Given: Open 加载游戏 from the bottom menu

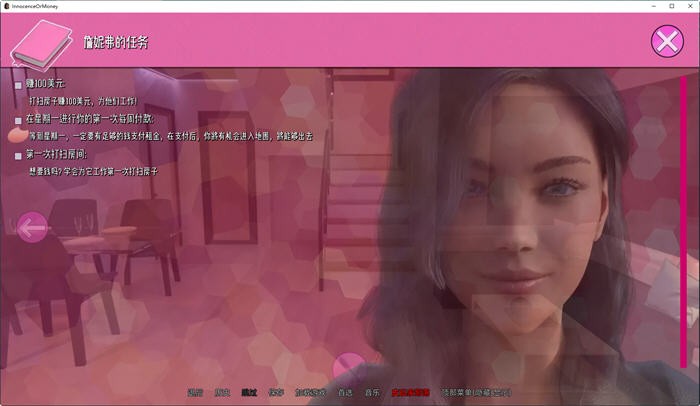Looking at the screenshot, I should pos(310,393).
